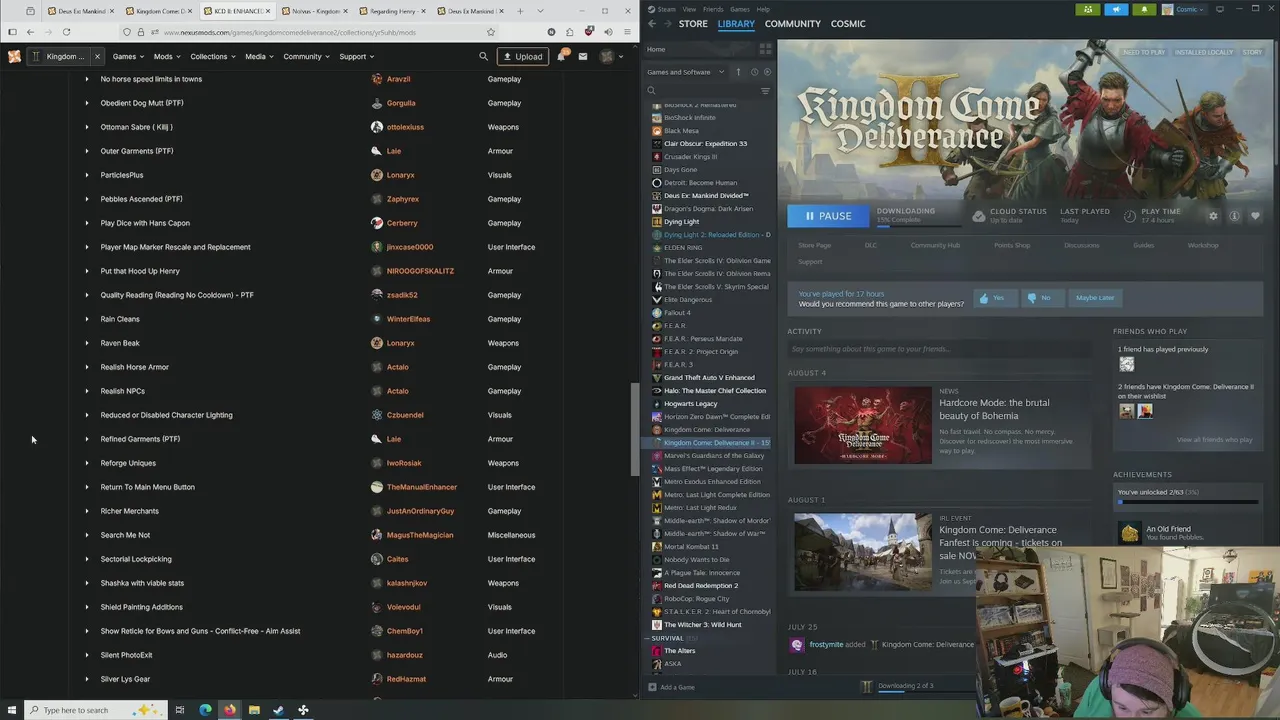The height and width of the screenshot is (720, 1280).
Task: Open Nexus Mods notifications bell
Action: [x=561, y=56]
